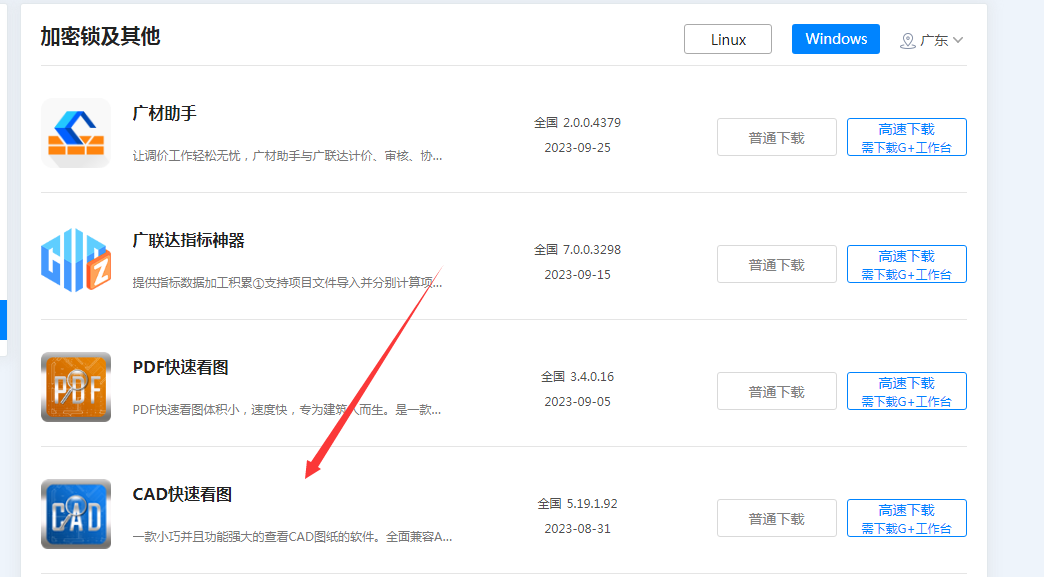Expand the 广东 region dropdown arrow
Viewport: 1044px width, 577px height.
pyautogui.click(x=958, y=40)
